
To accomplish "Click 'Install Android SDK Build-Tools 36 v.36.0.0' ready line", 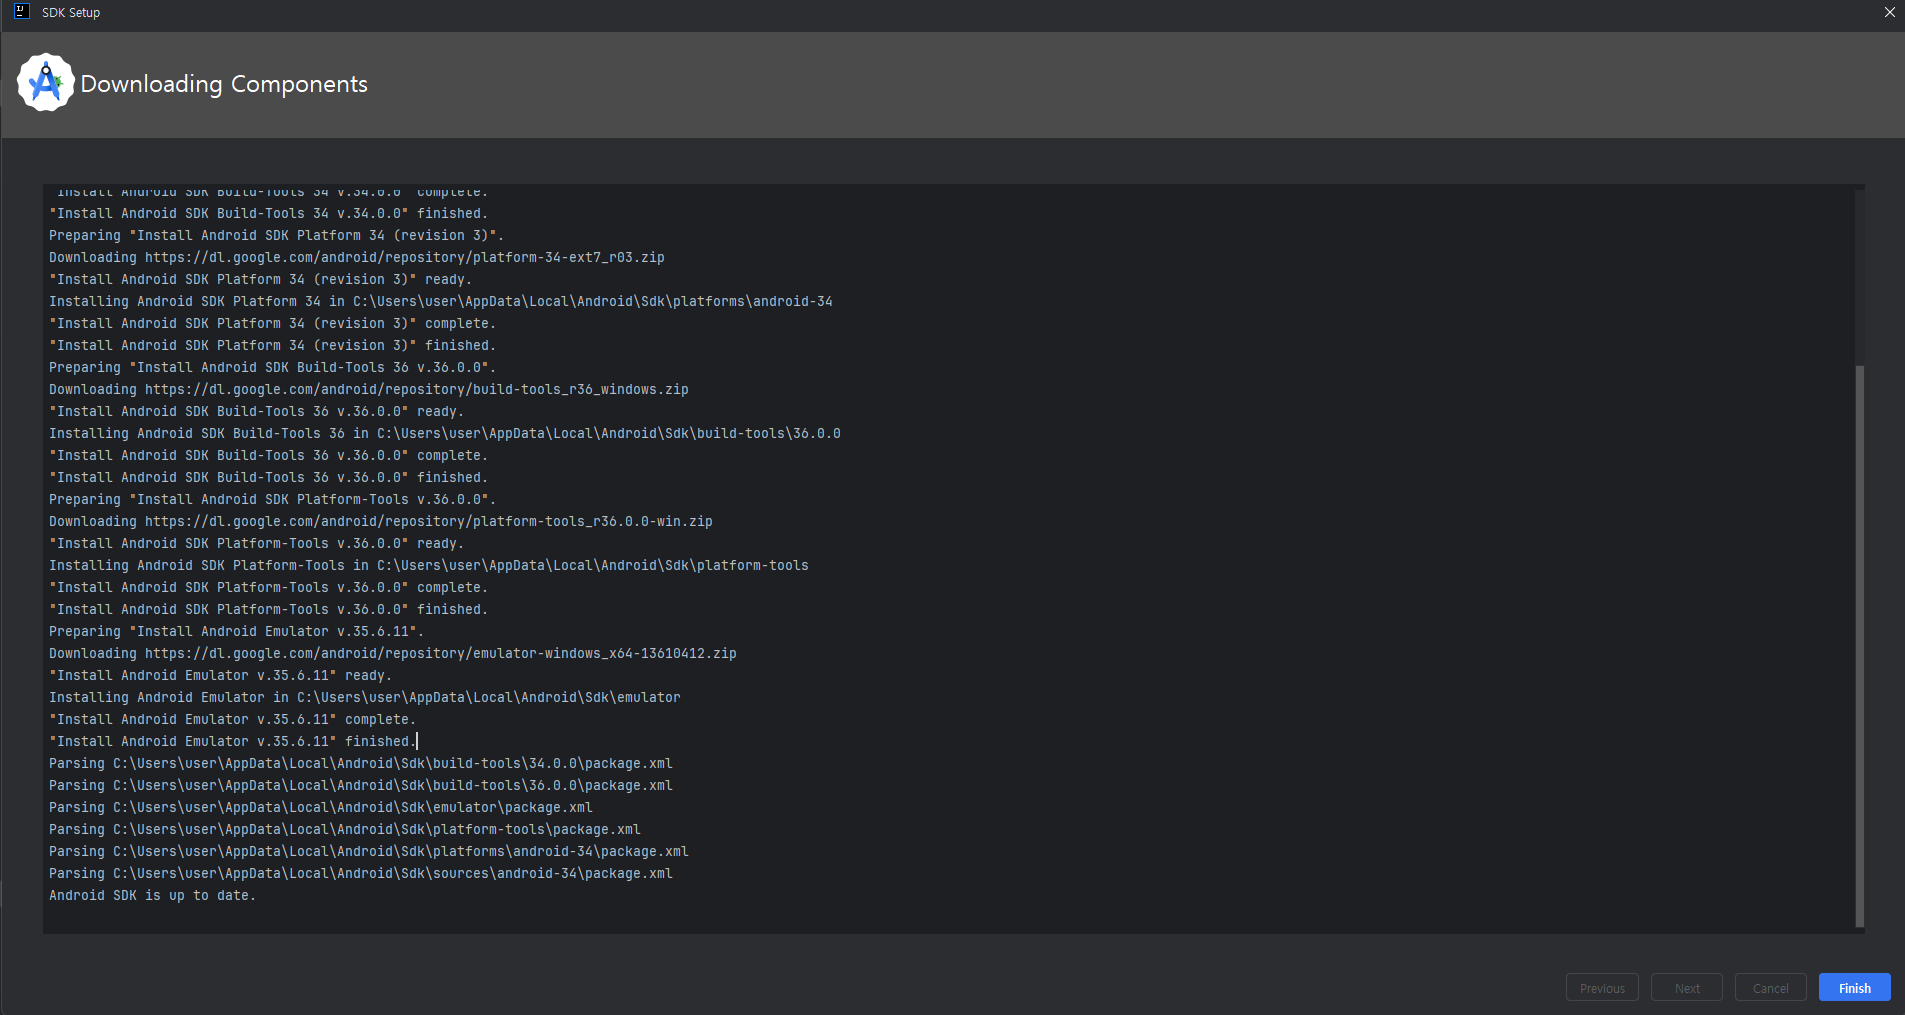I will 256,411.
